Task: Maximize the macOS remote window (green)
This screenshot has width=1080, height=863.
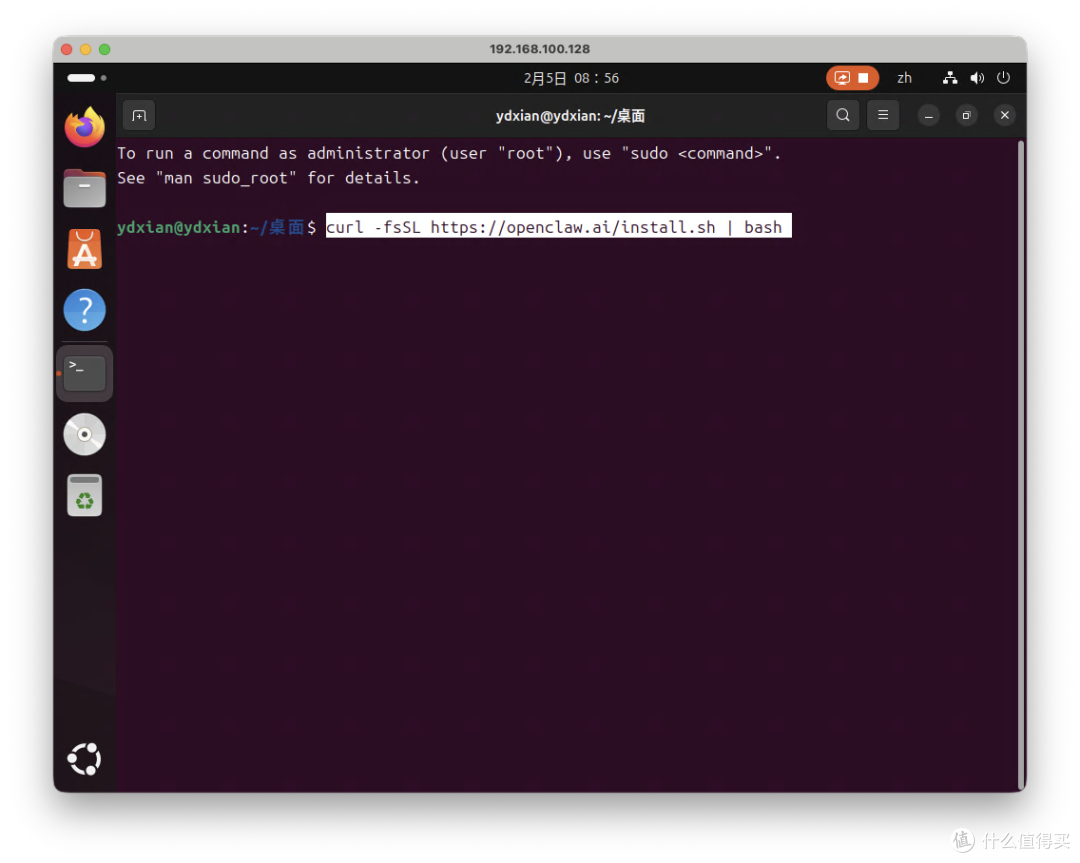Action: point(105,49)
